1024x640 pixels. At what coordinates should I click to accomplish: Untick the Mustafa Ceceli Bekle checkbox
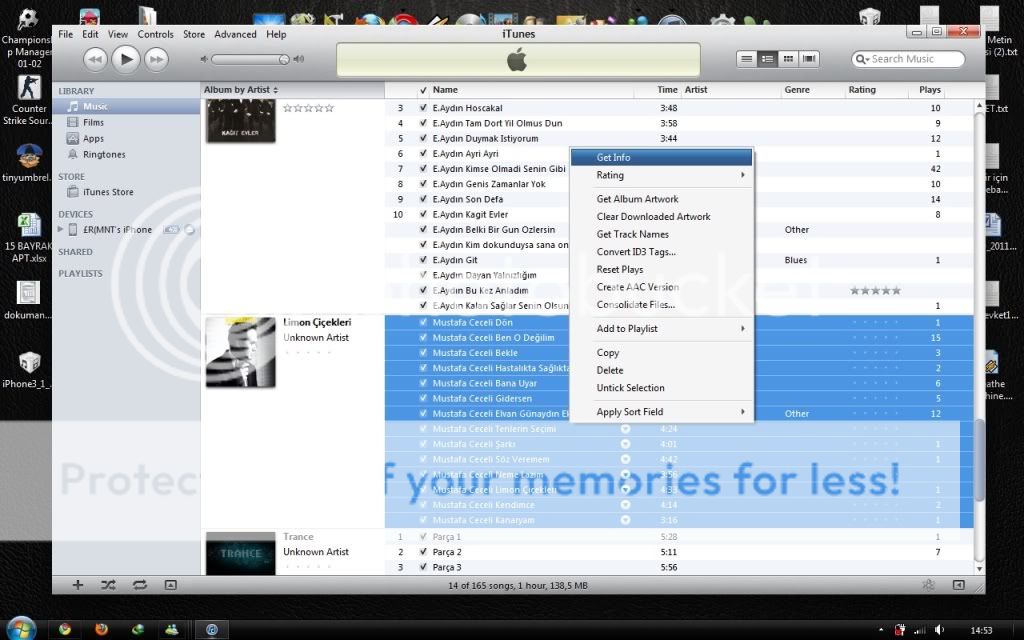[423, 353]
